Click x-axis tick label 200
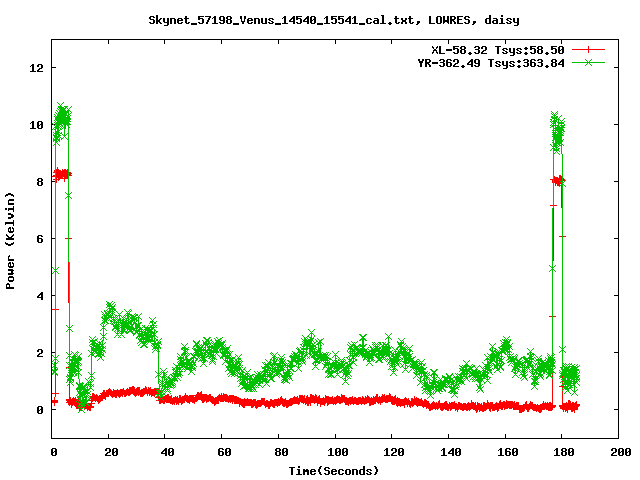The width and height of the screenshot is (640, 480). click(x=621, y=452)
